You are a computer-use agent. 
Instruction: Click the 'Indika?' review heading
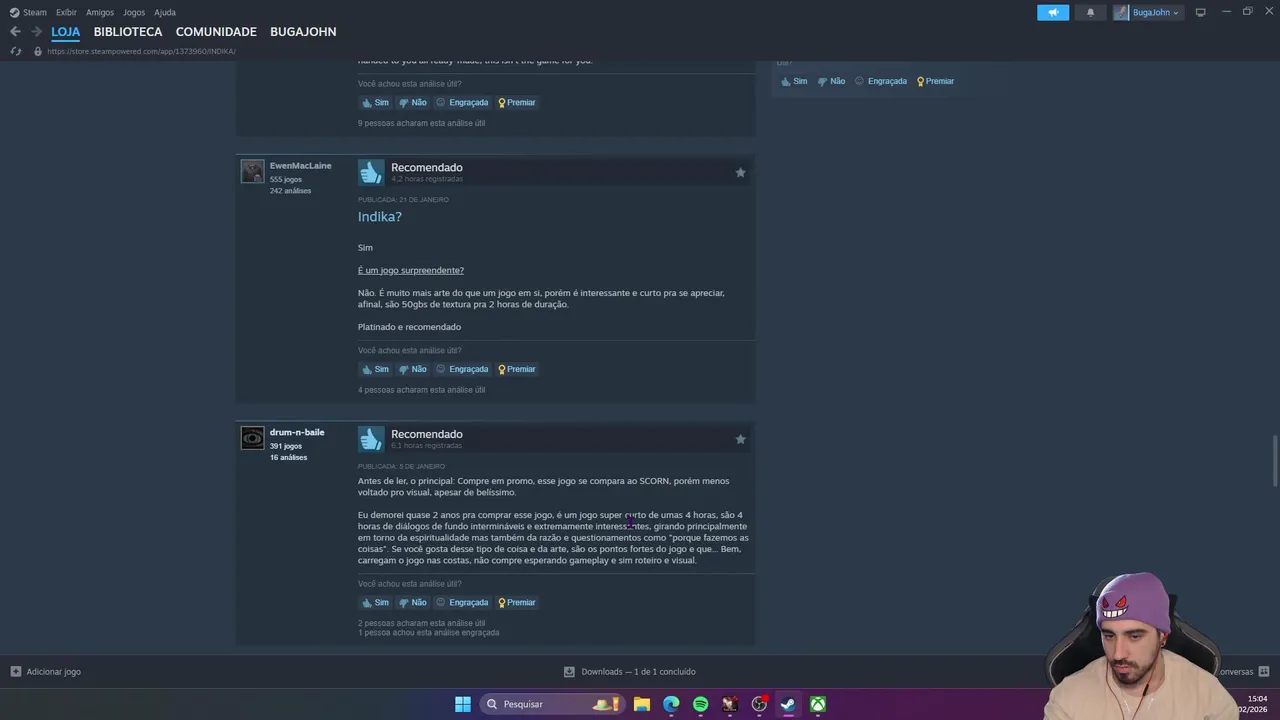[380, 217]
